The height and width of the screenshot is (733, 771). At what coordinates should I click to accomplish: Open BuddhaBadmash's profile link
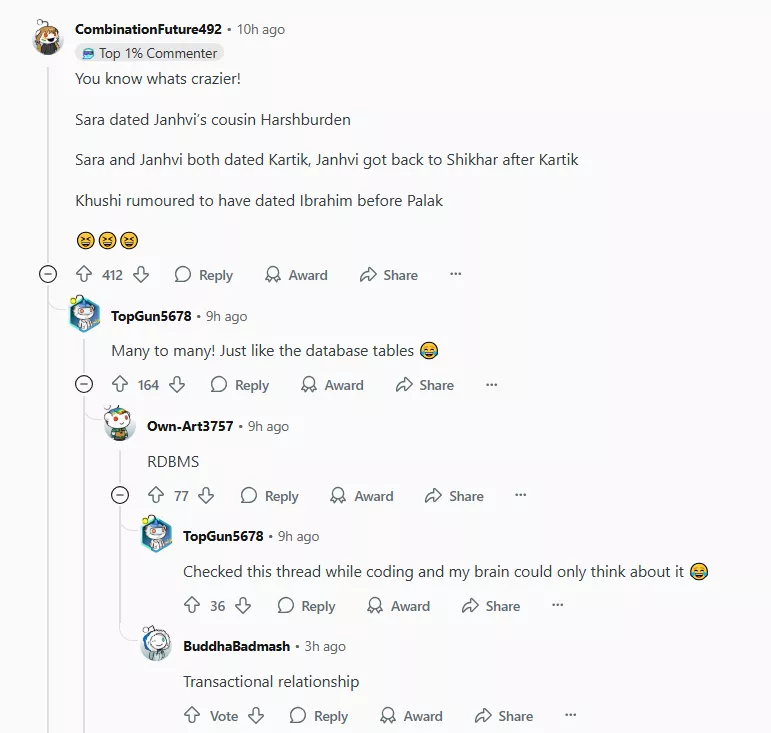(x=236, y=646)
